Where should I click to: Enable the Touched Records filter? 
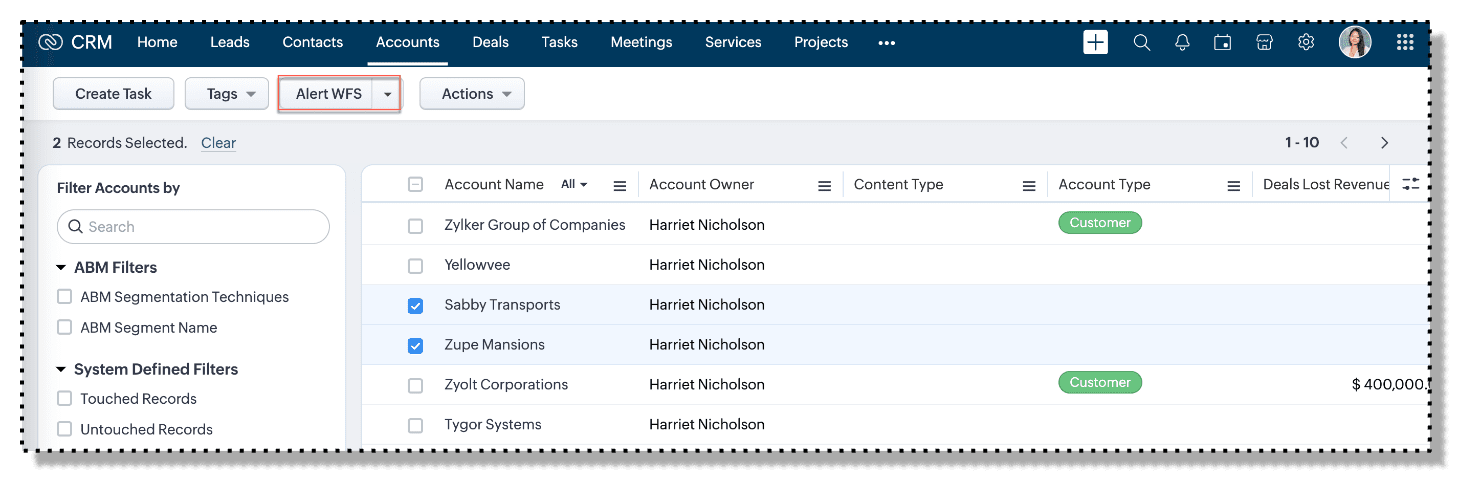tap(65, 399)
